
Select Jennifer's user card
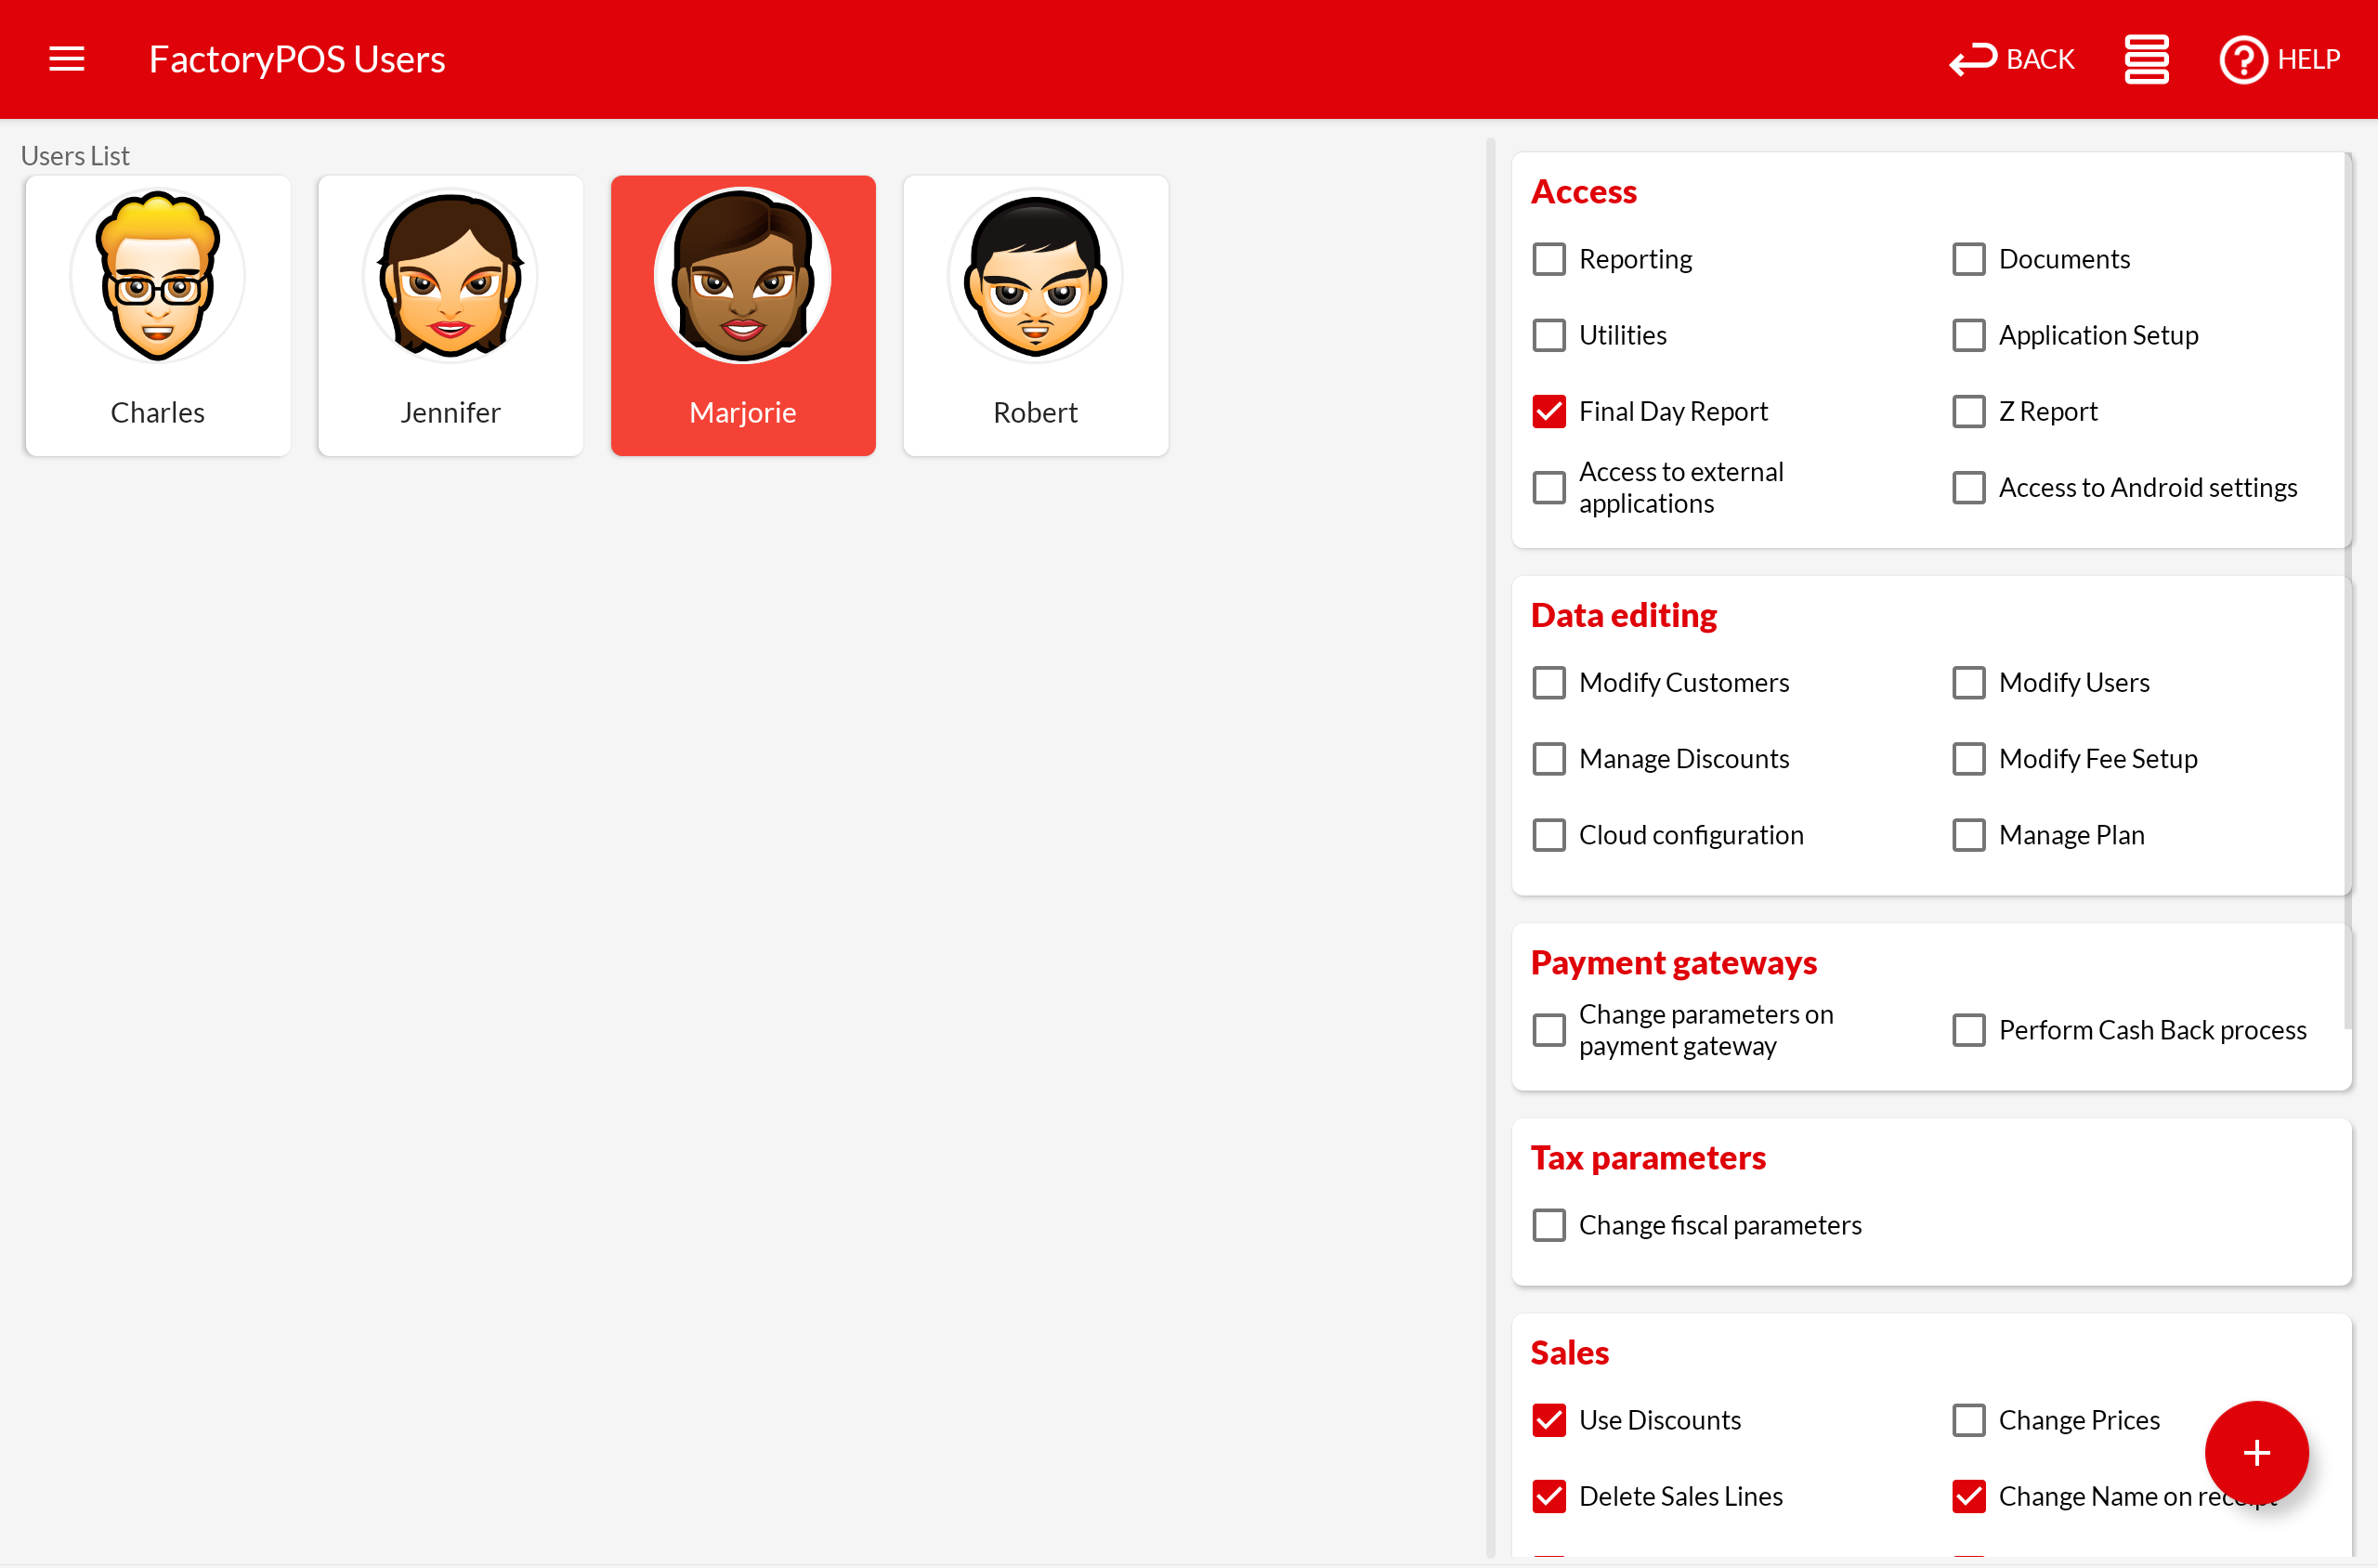click(450, 315)
